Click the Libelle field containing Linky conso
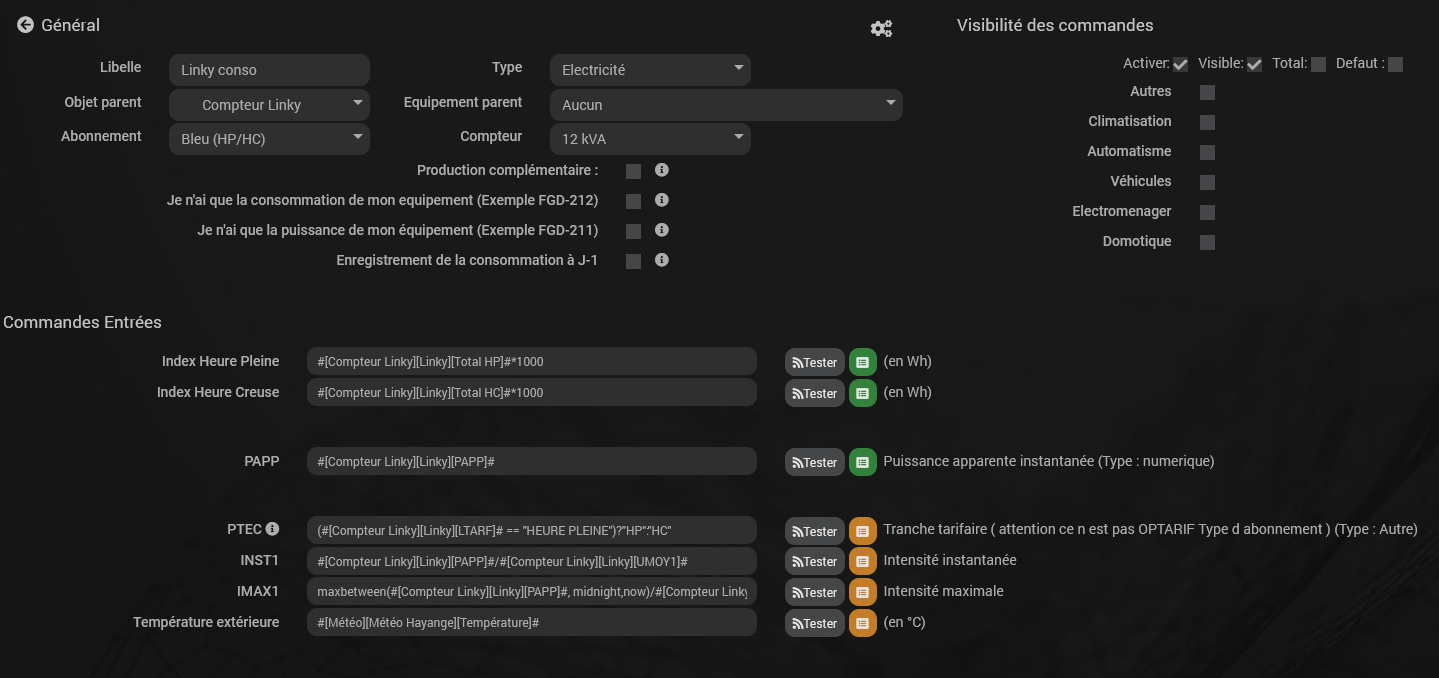Viewport: 1439px width, 678px height. (x=269, y=70)
